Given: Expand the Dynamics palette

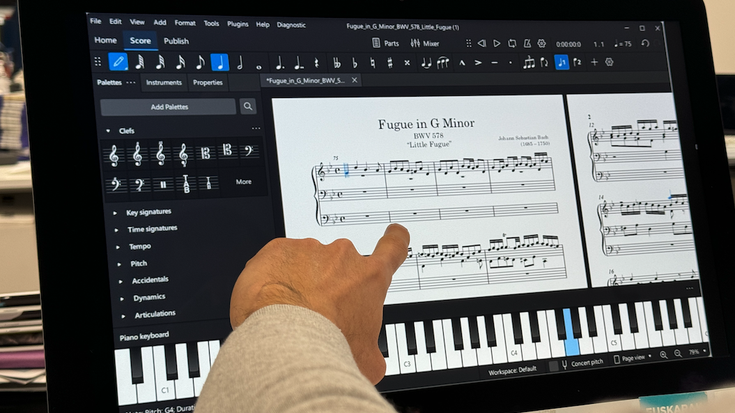Looking at the screenshot, I should point(122,299).
